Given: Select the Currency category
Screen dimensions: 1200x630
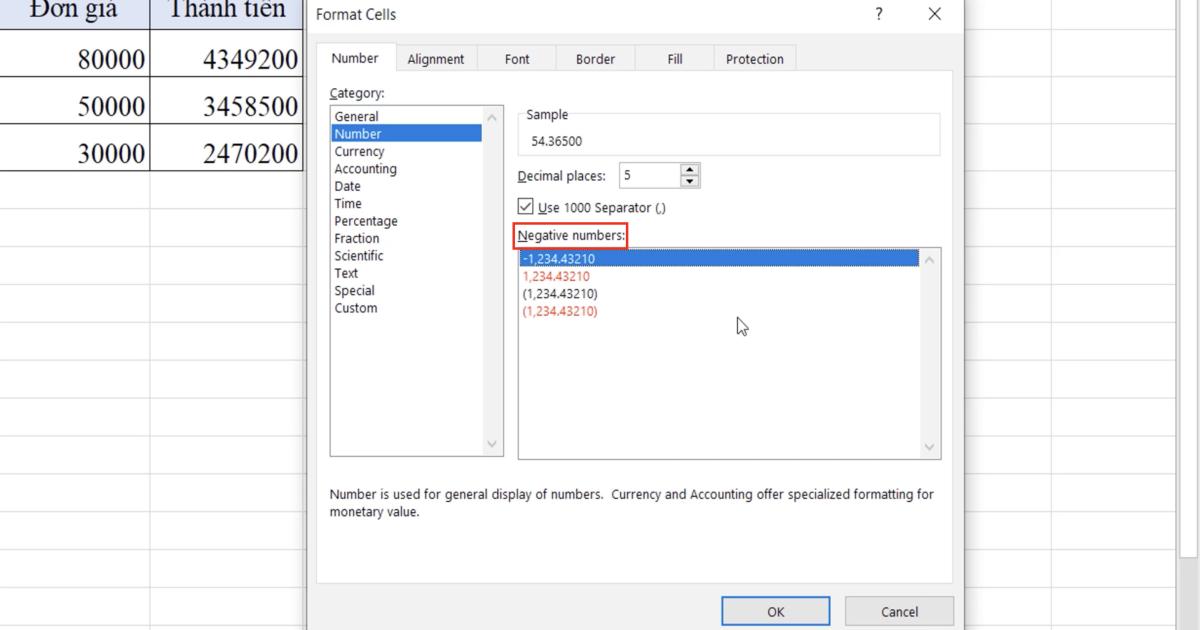Looking at the screenshot, I should [x=360, y=150].
